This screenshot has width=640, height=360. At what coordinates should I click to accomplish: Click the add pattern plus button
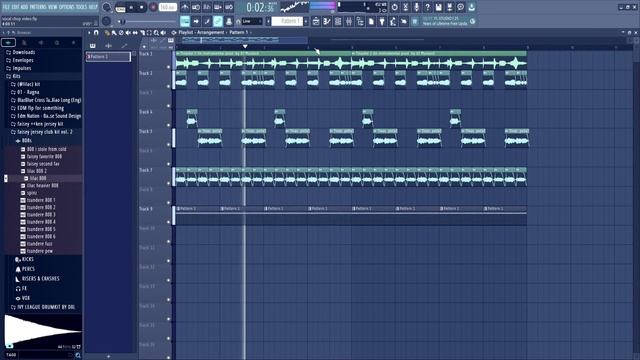(x=306, y=21)
